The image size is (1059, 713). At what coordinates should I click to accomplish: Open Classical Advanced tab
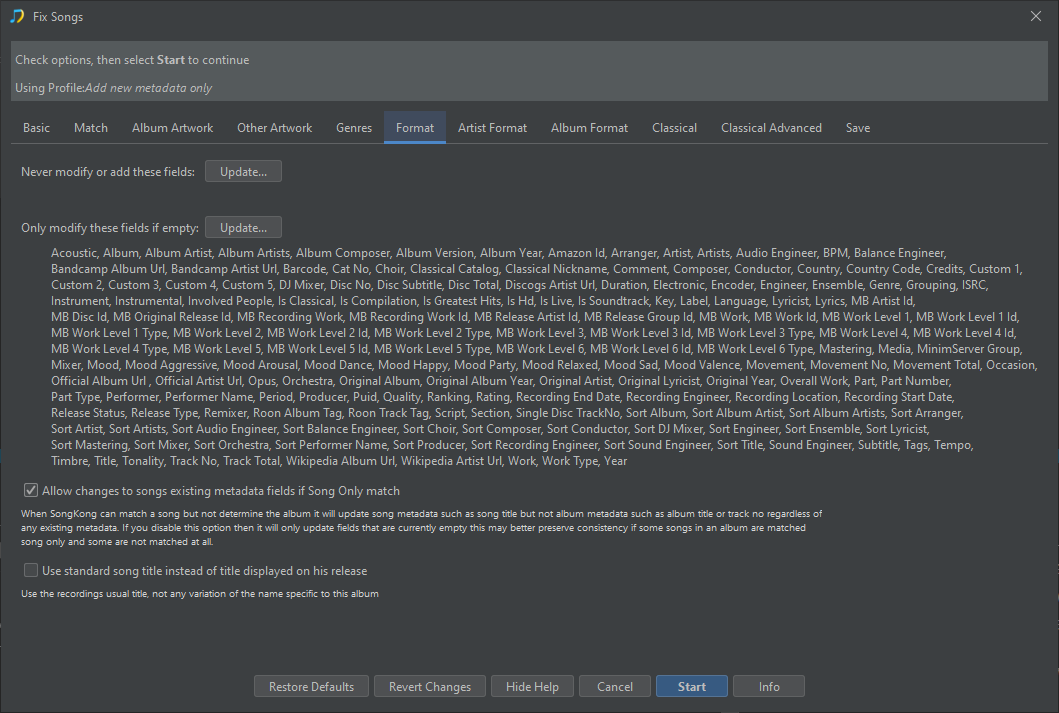pyautogui.click(x=771, y=128)
